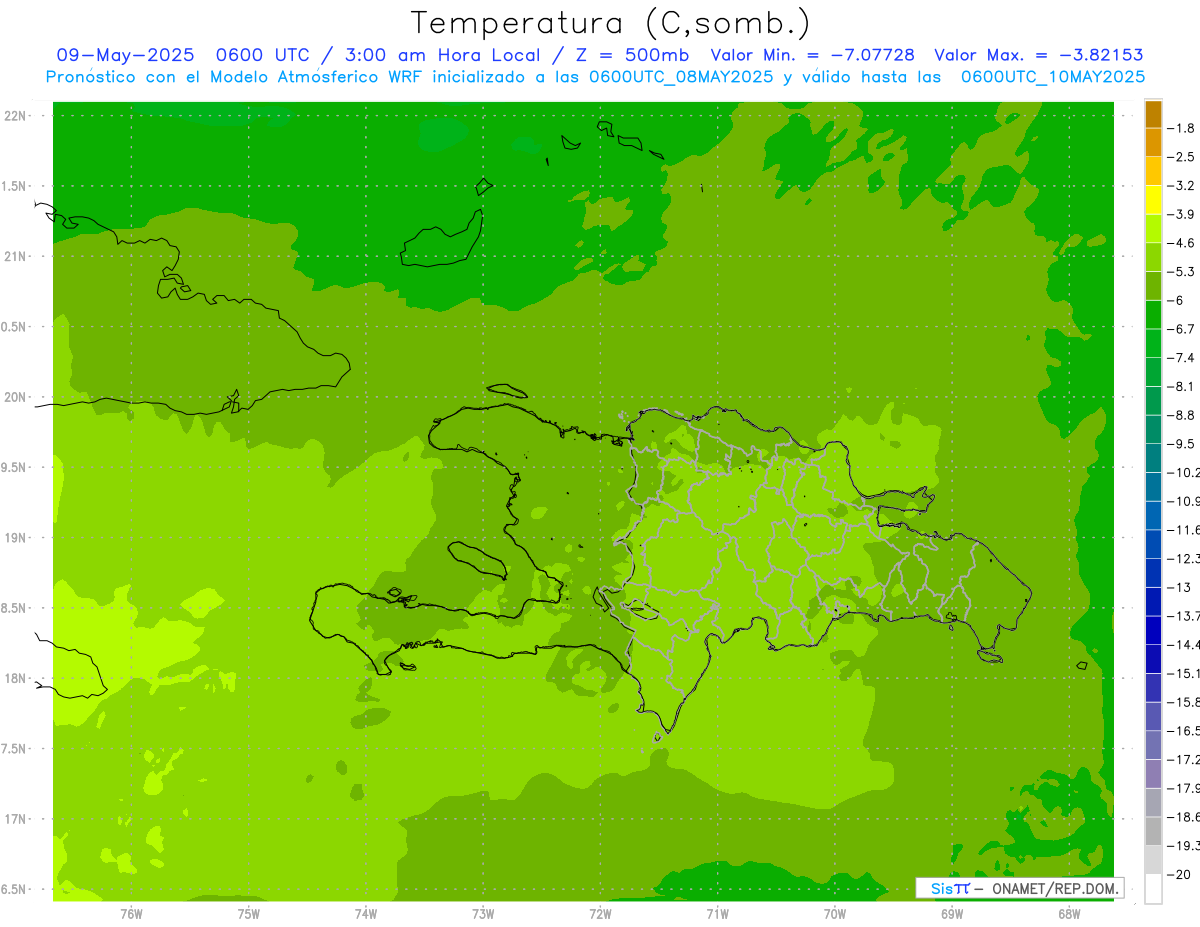
Task: Click the 'Valor Max. = -3.82153' readout
Action: tap(1038, 55)
